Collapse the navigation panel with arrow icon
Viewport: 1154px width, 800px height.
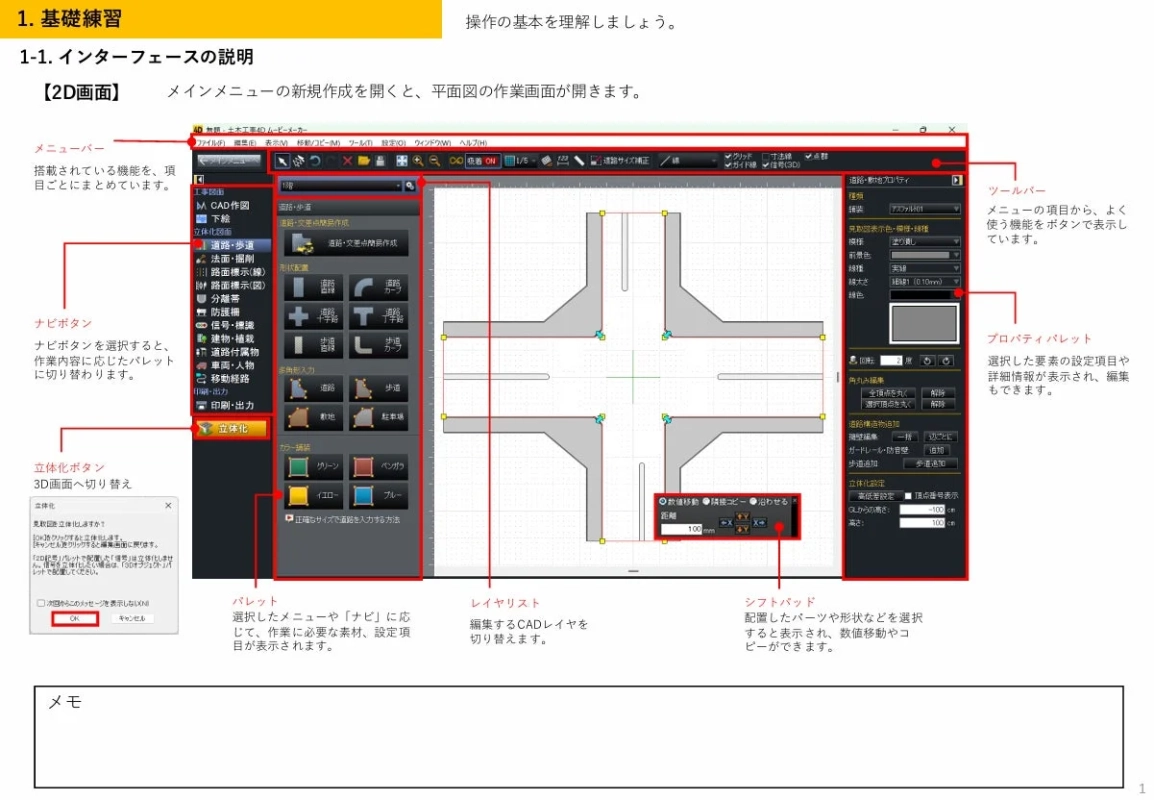pyautogui.click(x=199, y=180)
